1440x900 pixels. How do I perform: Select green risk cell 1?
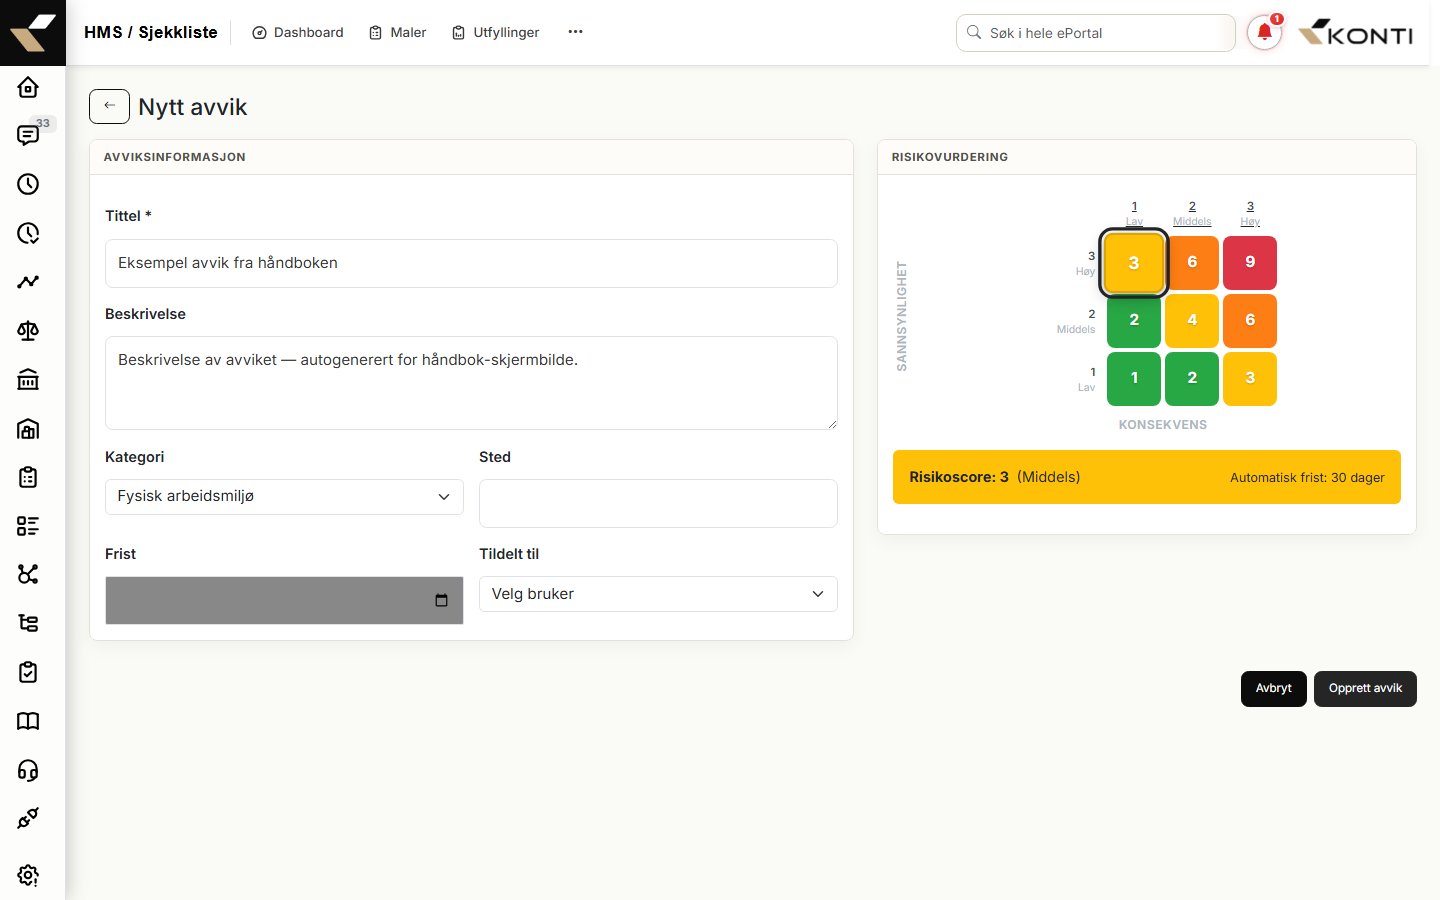[x=1134, y=379]
